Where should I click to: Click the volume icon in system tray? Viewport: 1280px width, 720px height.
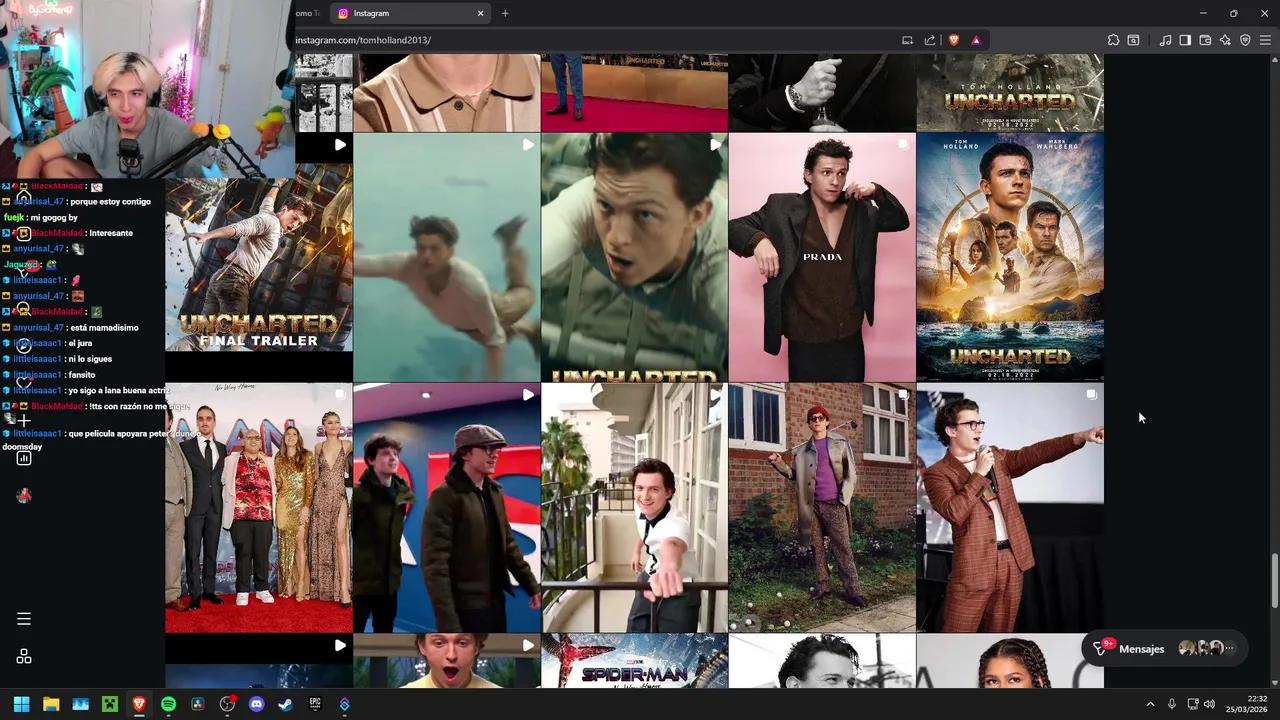point(1209,704)
